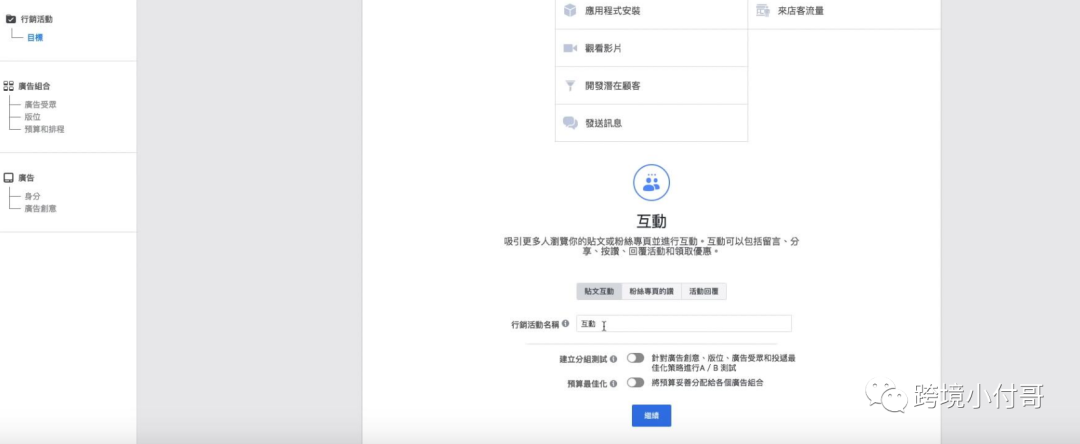Choose the 觀看影片 objective

point(651,48)
